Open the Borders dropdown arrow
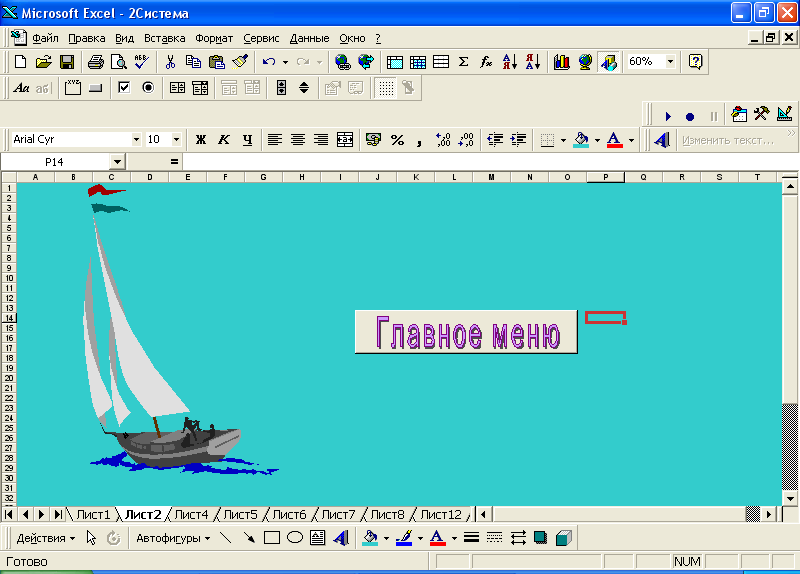Image resolution: width=800 pixels, height=574 pixels. click(563, 140)
